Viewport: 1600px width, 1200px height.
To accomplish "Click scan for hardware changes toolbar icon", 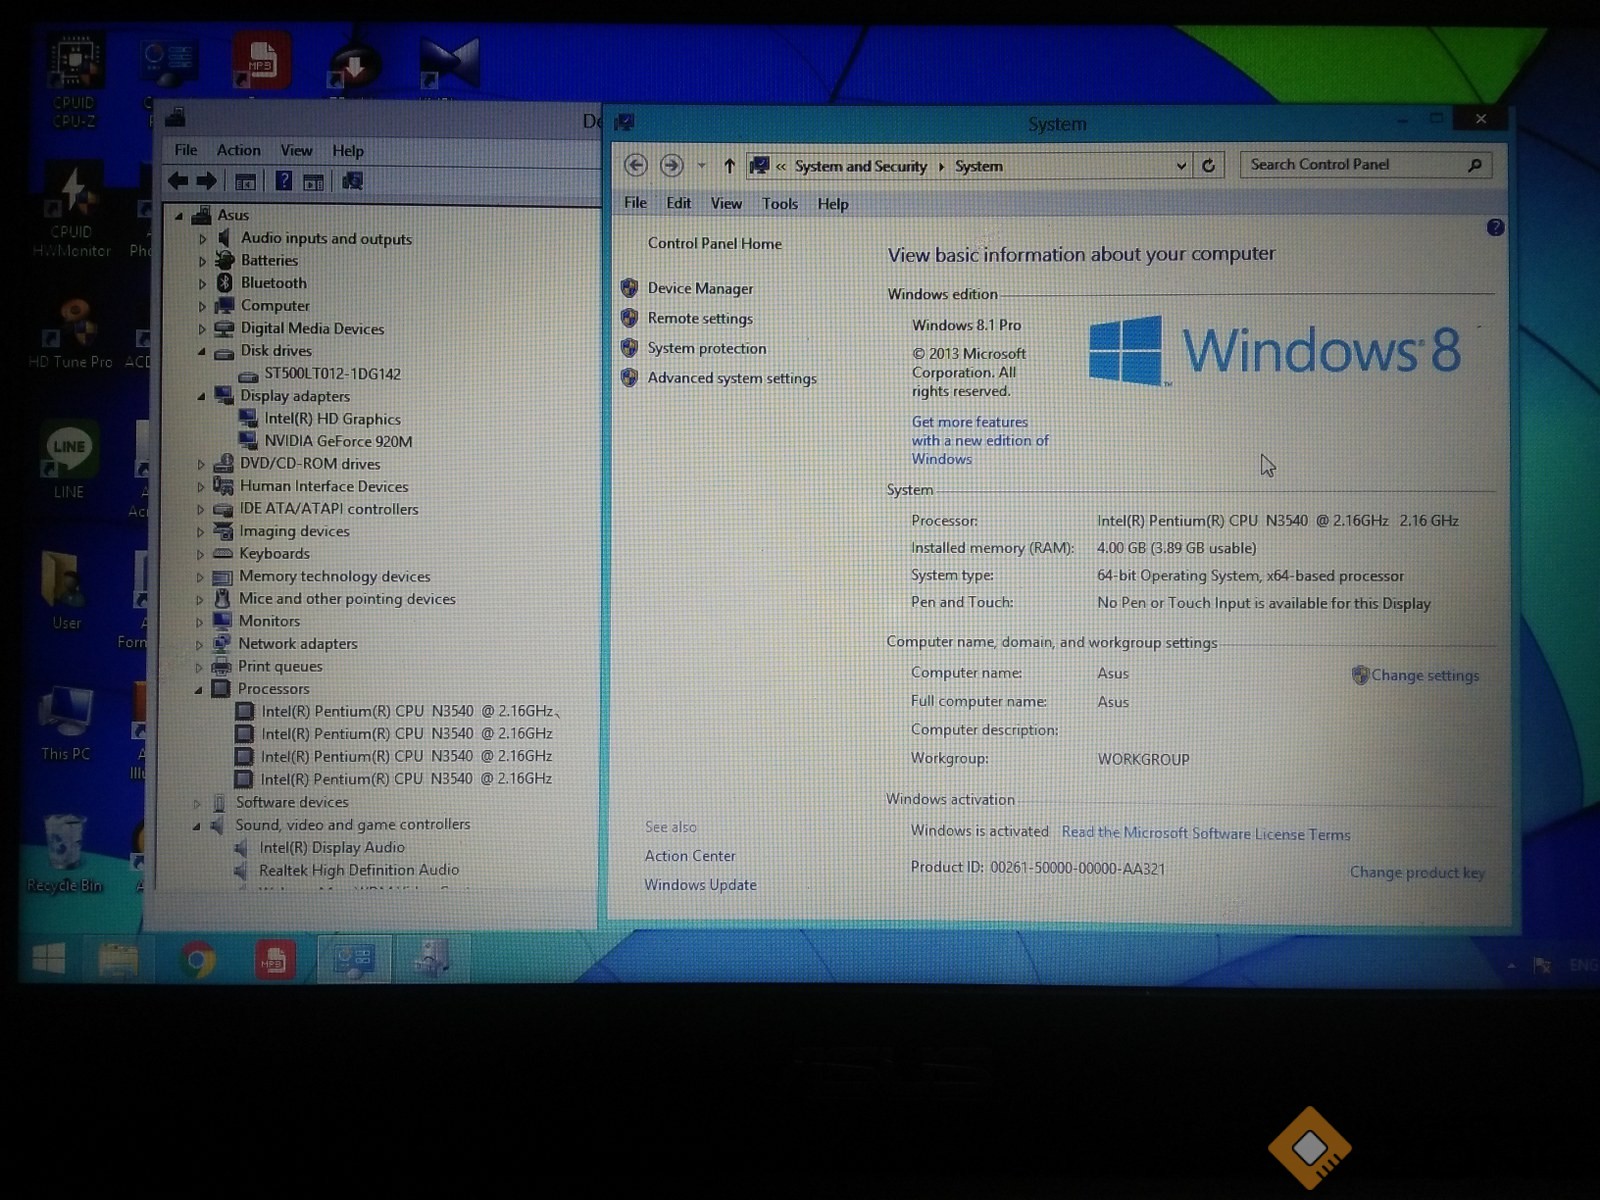I will pos(352,181).
